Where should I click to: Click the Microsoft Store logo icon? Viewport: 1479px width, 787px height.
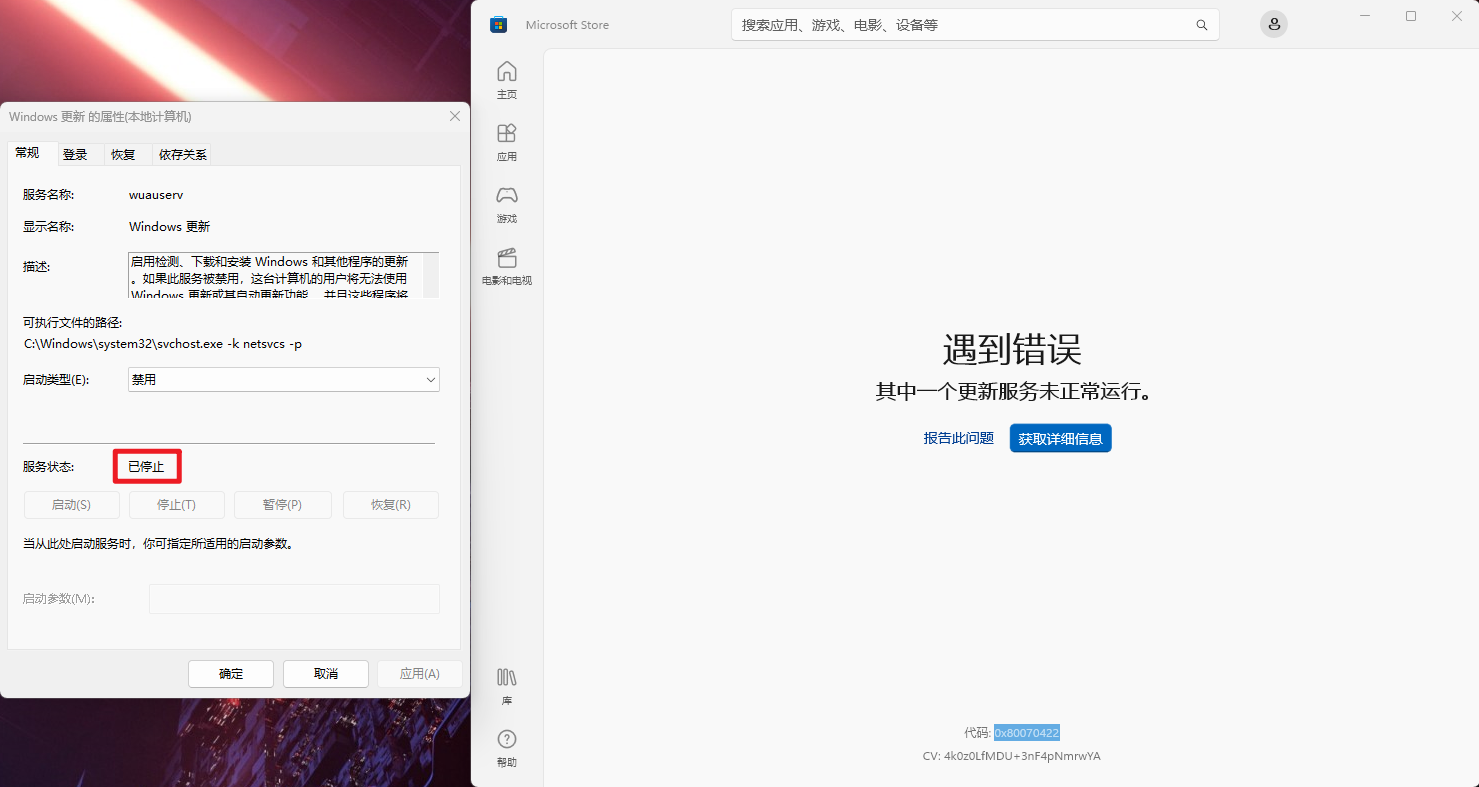(x=497, y=24)
